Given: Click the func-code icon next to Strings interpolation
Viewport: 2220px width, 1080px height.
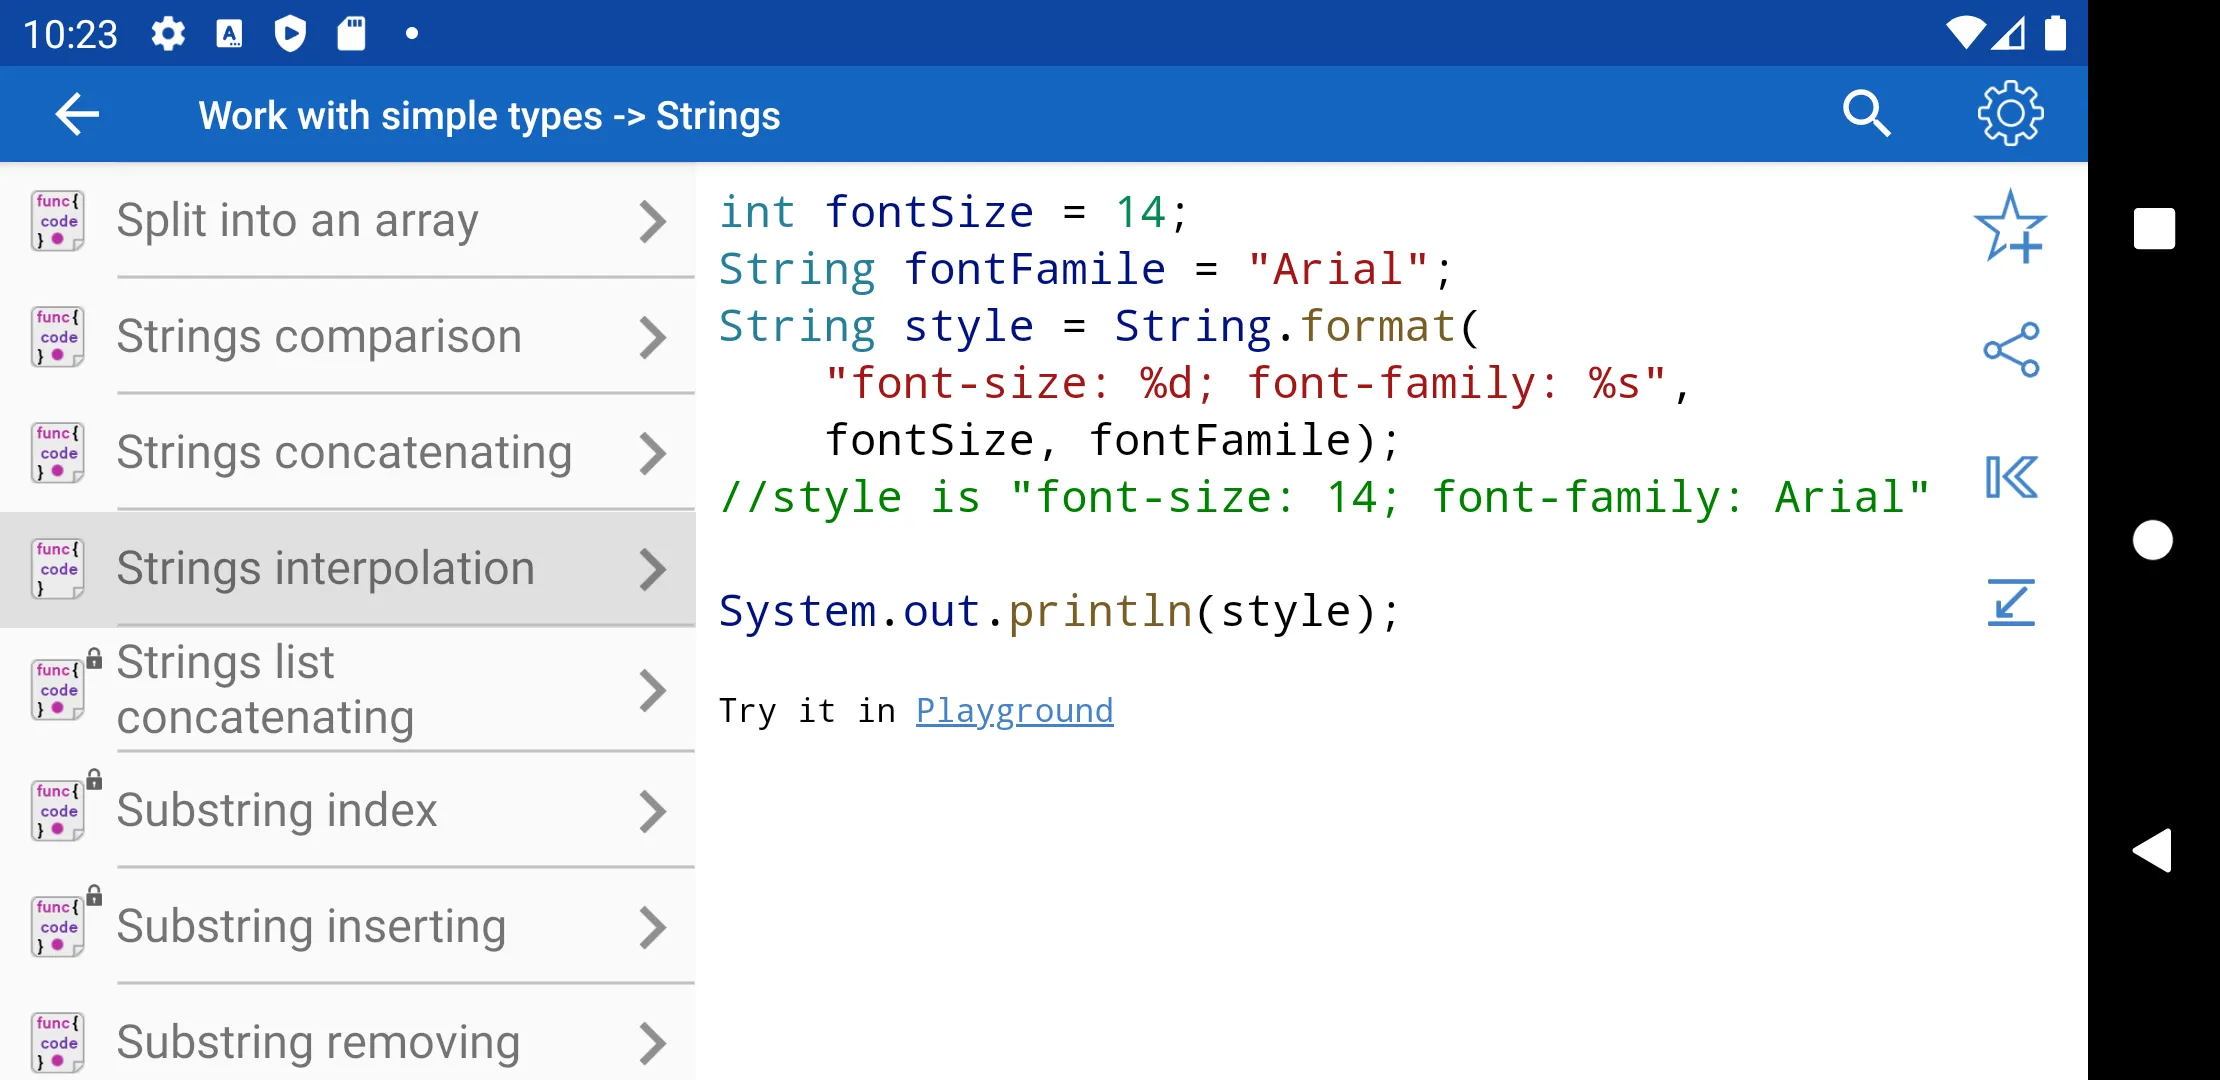Looking at the screenshot, I should 57,566.
